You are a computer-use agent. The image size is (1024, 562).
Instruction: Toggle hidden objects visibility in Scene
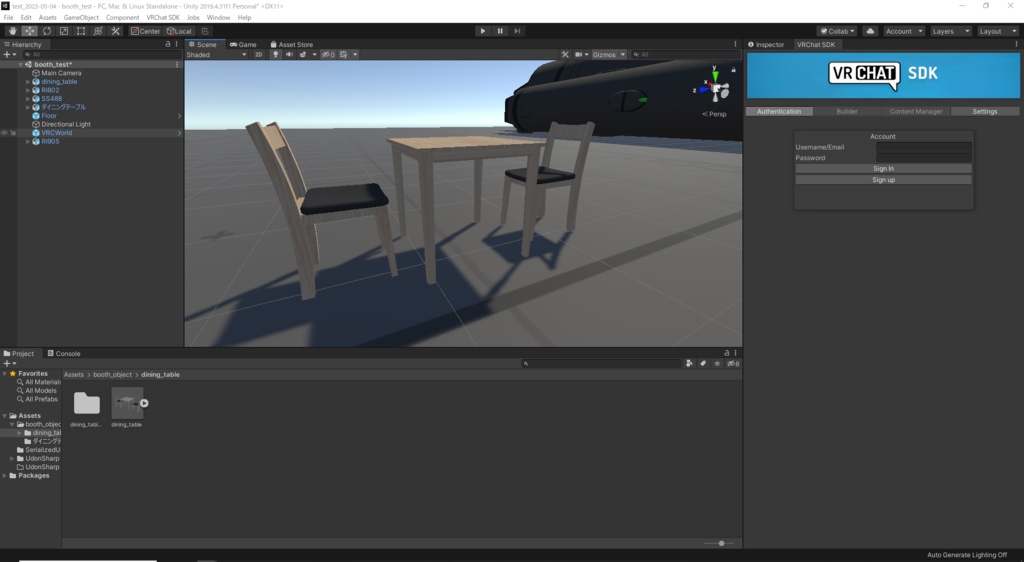coord(328,54)
